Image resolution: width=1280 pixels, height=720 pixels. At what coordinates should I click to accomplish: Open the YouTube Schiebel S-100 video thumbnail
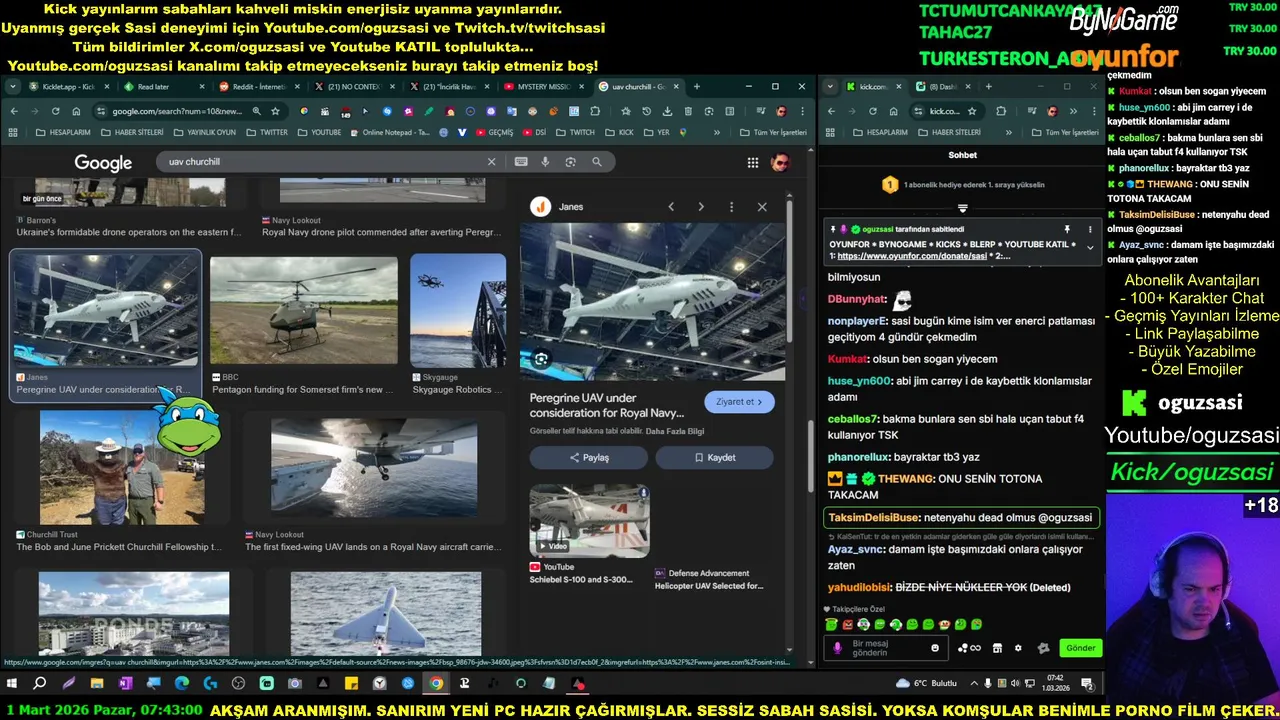click(x=589, y=521)
